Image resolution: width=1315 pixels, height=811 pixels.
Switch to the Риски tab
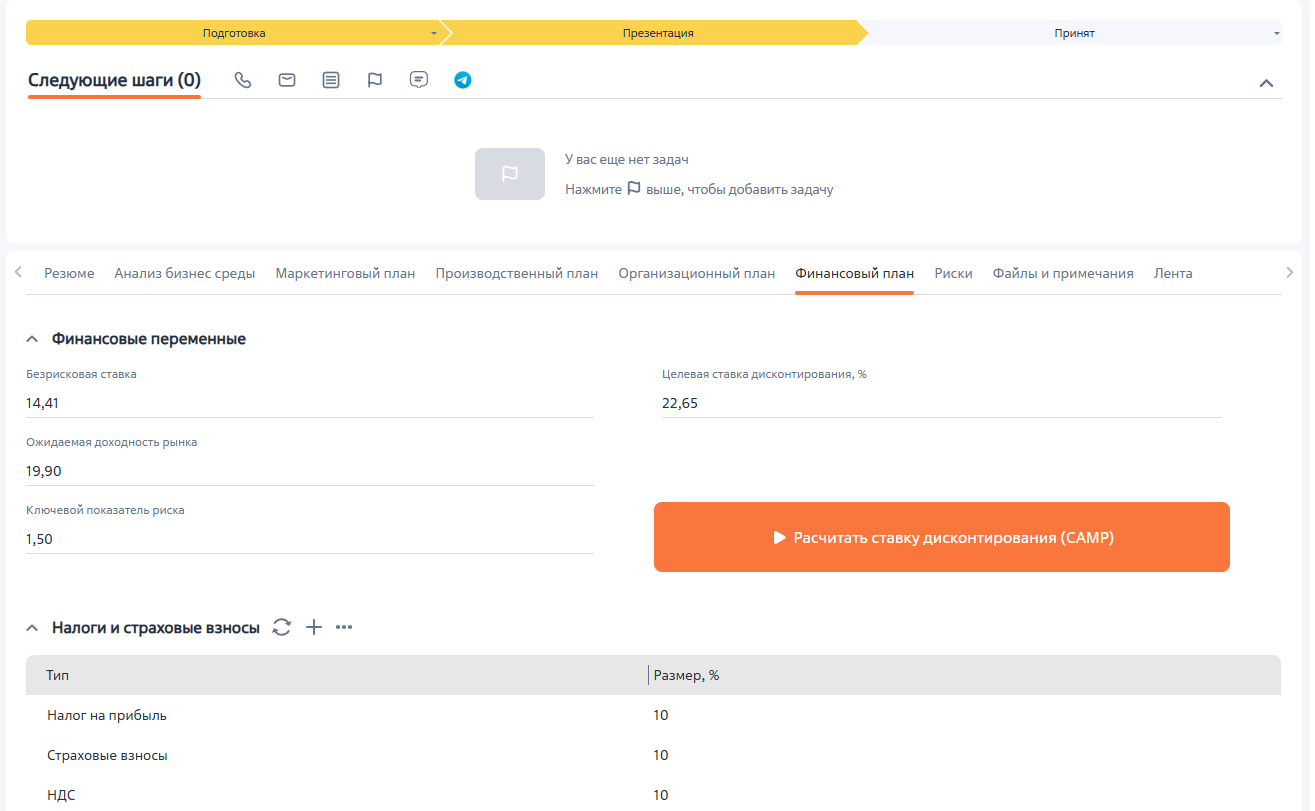(954, 273)
